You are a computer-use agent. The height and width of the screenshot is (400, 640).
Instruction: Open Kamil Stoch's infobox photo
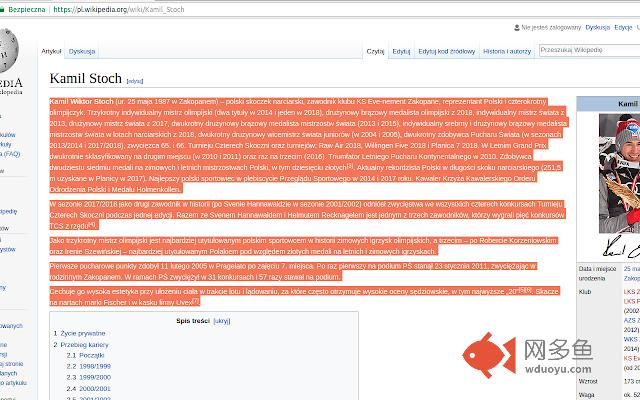(x=619, y=173)
